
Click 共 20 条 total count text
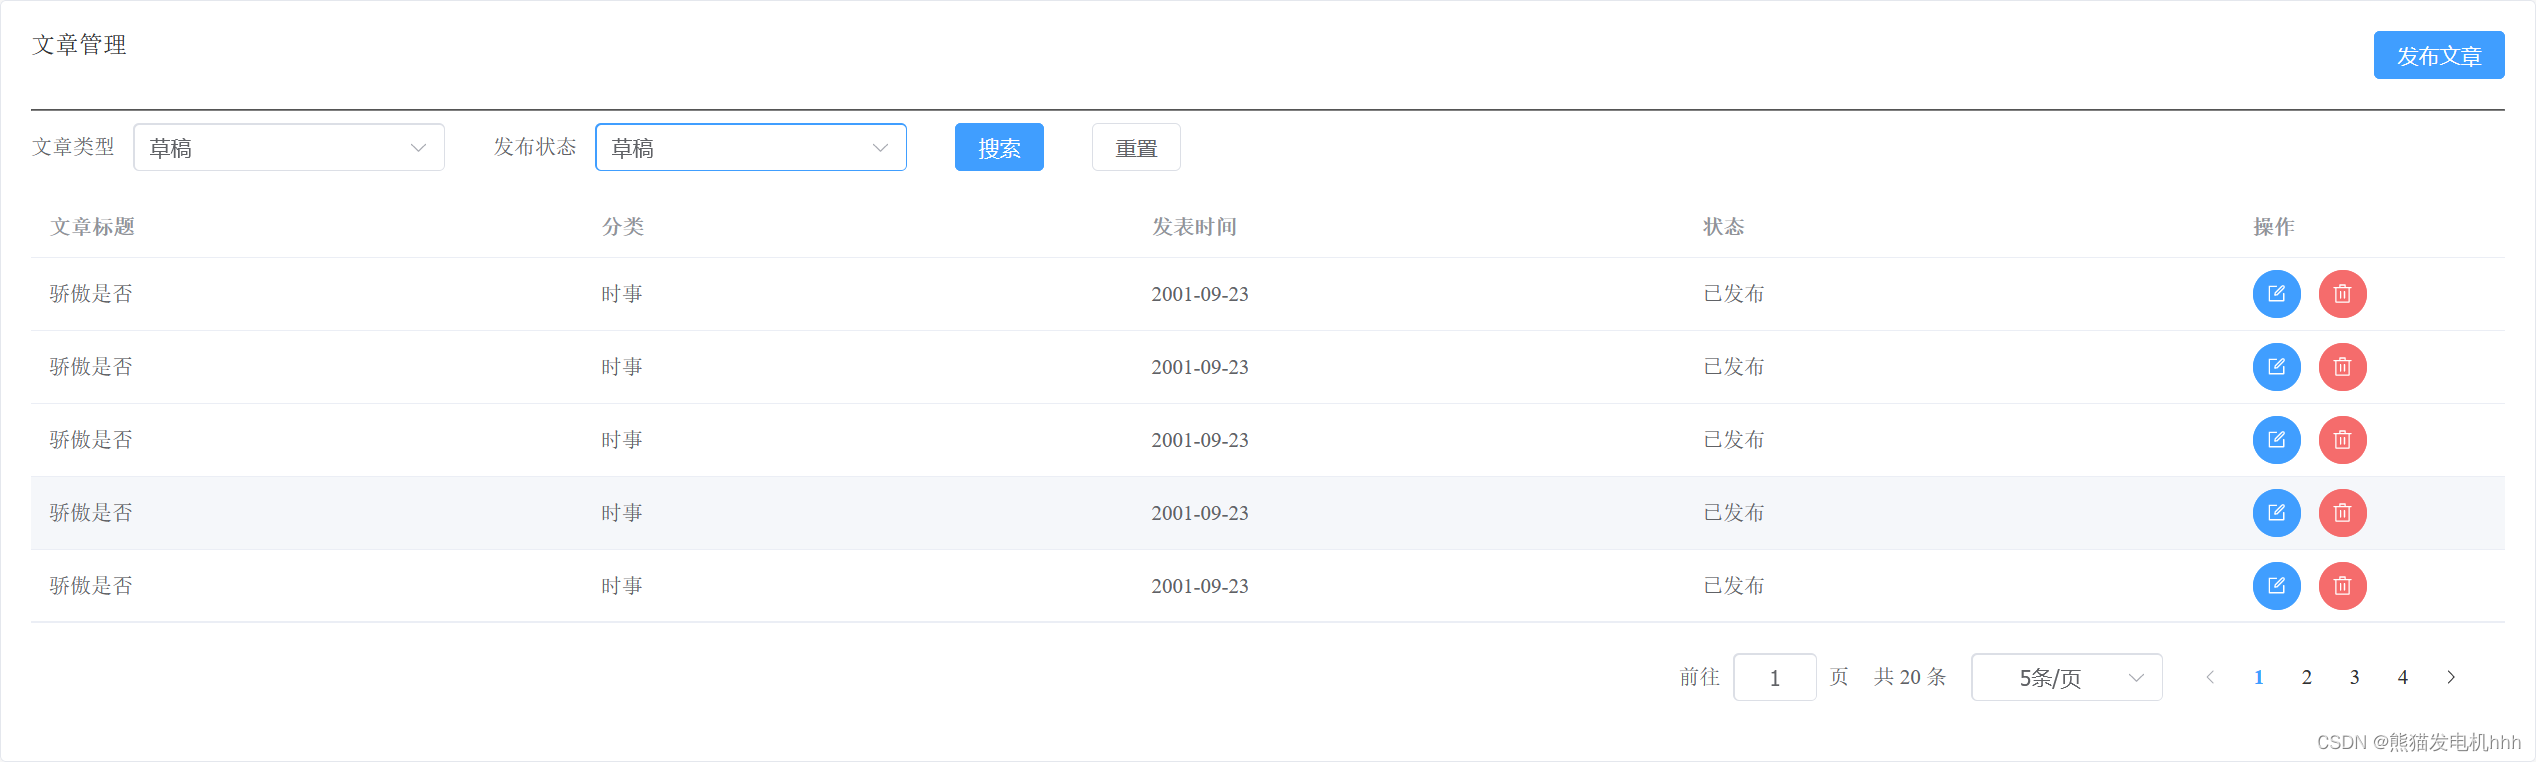1910,677
